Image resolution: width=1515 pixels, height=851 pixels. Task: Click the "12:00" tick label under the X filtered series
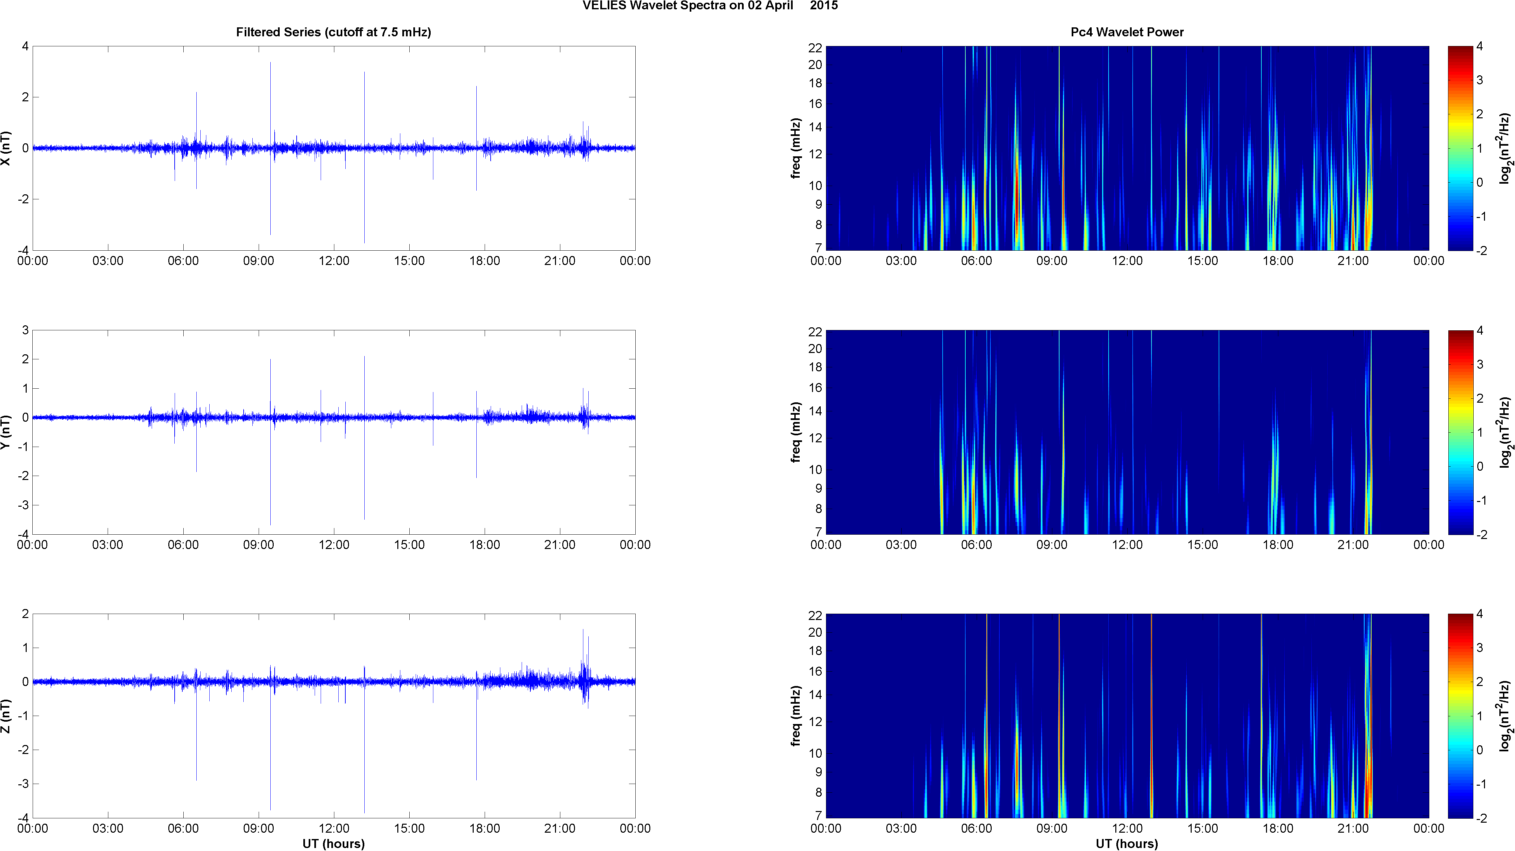coord(334,261)
